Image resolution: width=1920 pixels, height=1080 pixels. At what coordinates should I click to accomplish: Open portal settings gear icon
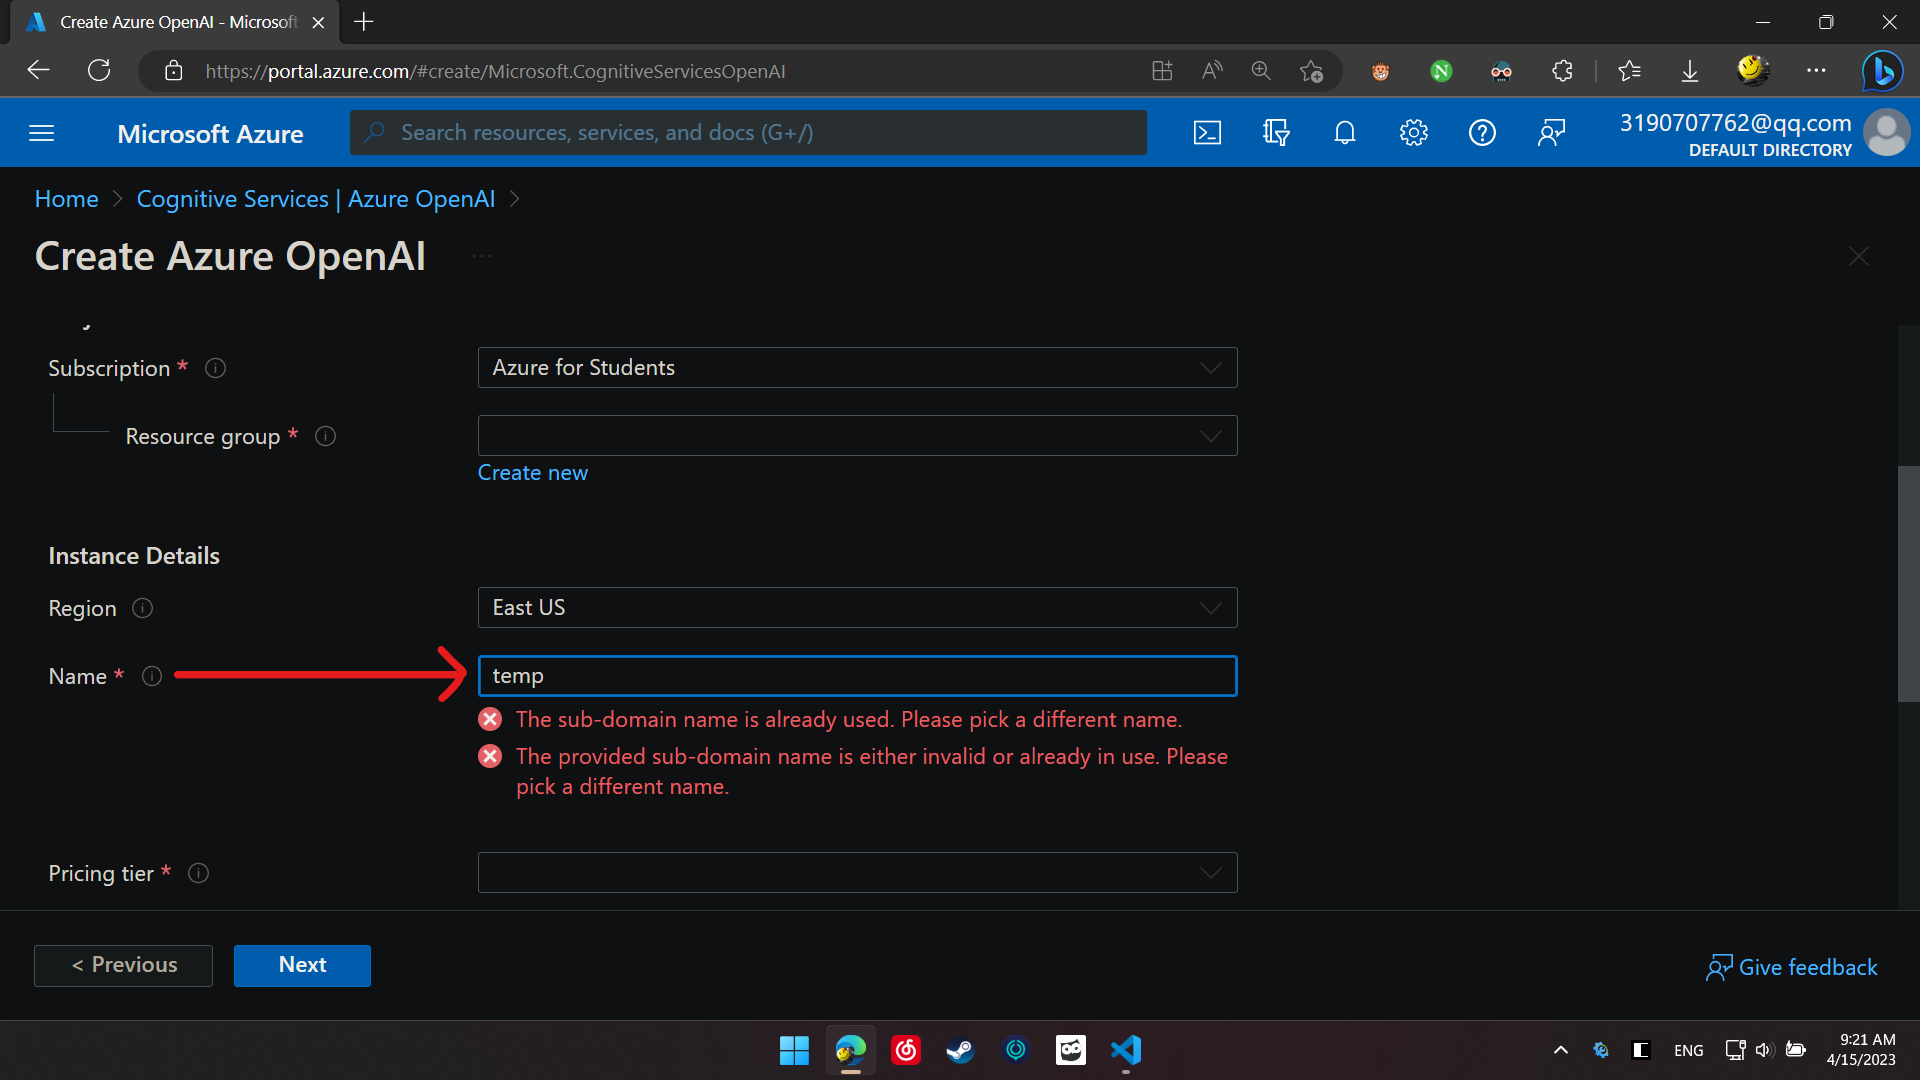1413,133
